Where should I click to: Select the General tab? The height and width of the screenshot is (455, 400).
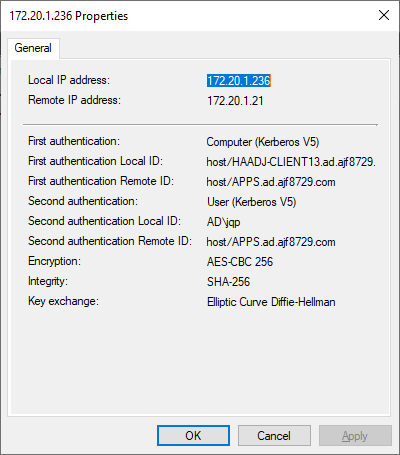[x=33, y=48]
